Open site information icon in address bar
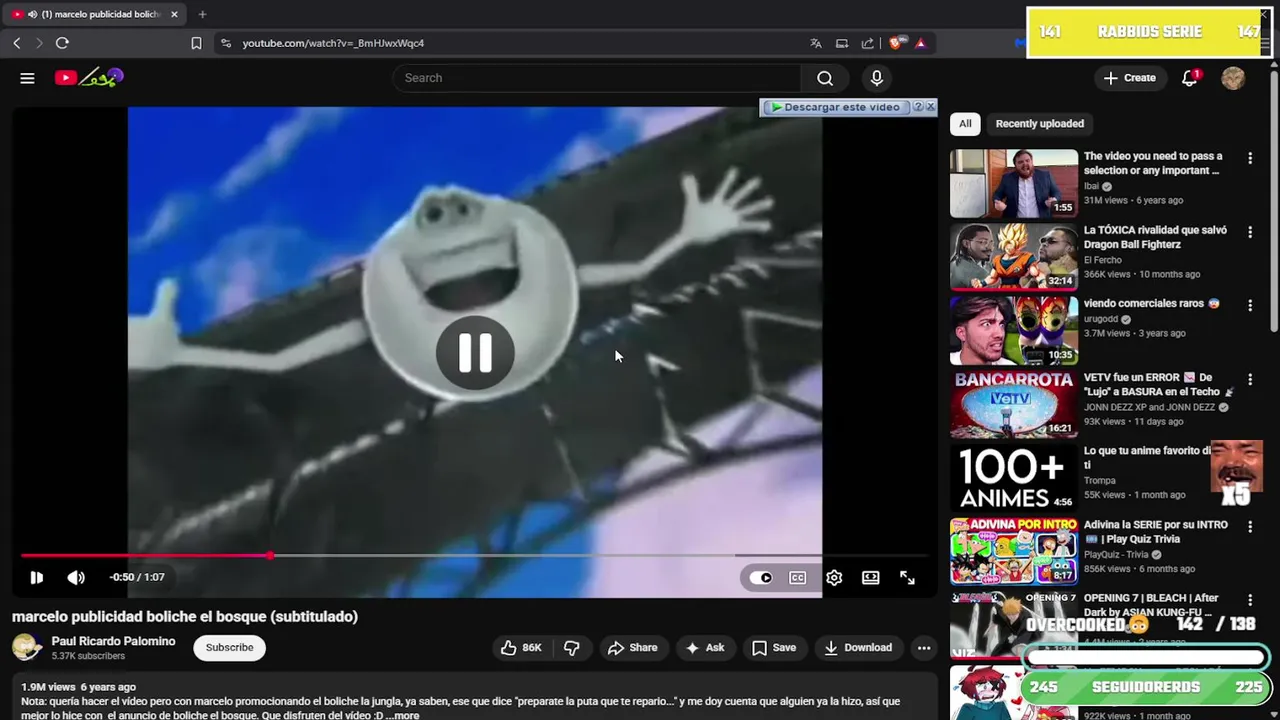Screen dimensions: 1280x720 click(226, 43)
